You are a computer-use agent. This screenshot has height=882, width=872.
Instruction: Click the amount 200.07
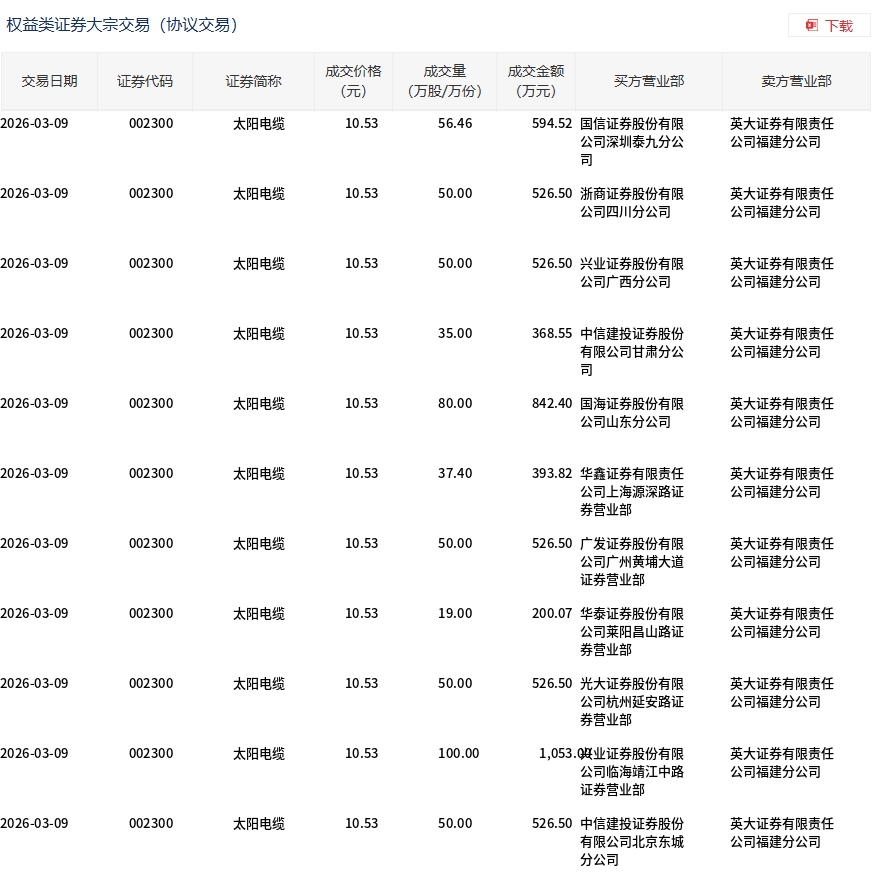coord(551,614)
